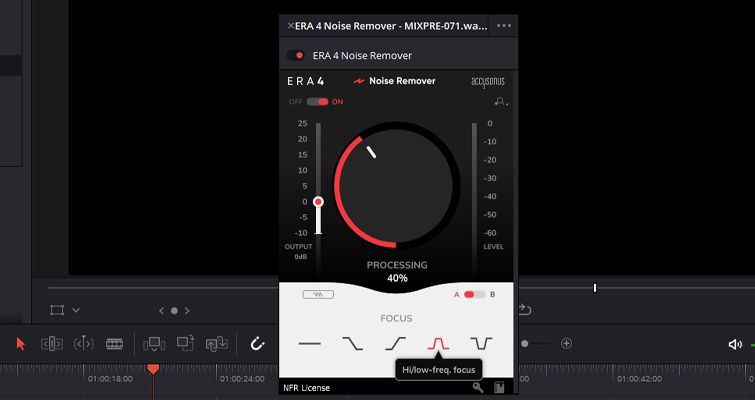Toggle the magnet snapping icon
Screen dimensions: 755x400
257,343
